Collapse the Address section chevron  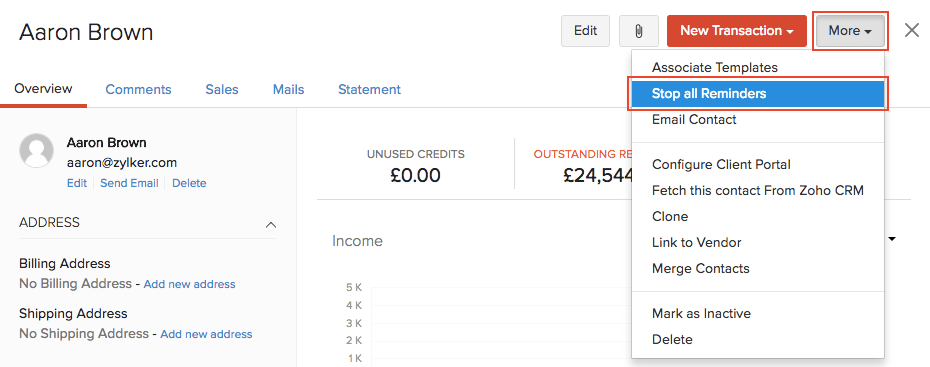270,225
